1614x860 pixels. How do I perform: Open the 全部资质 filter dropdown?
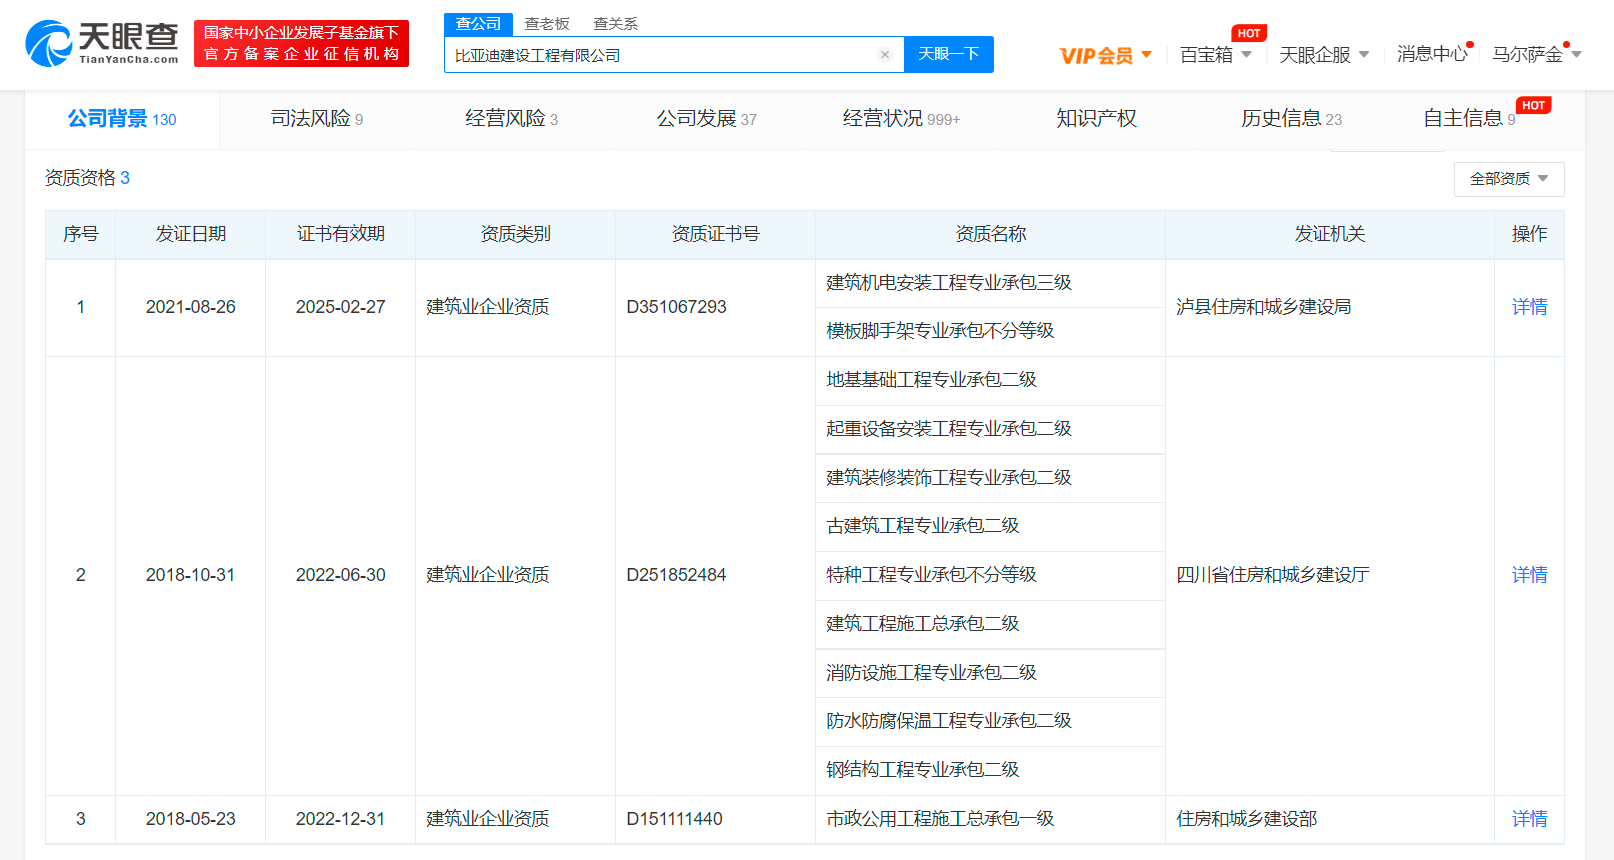1509,179
